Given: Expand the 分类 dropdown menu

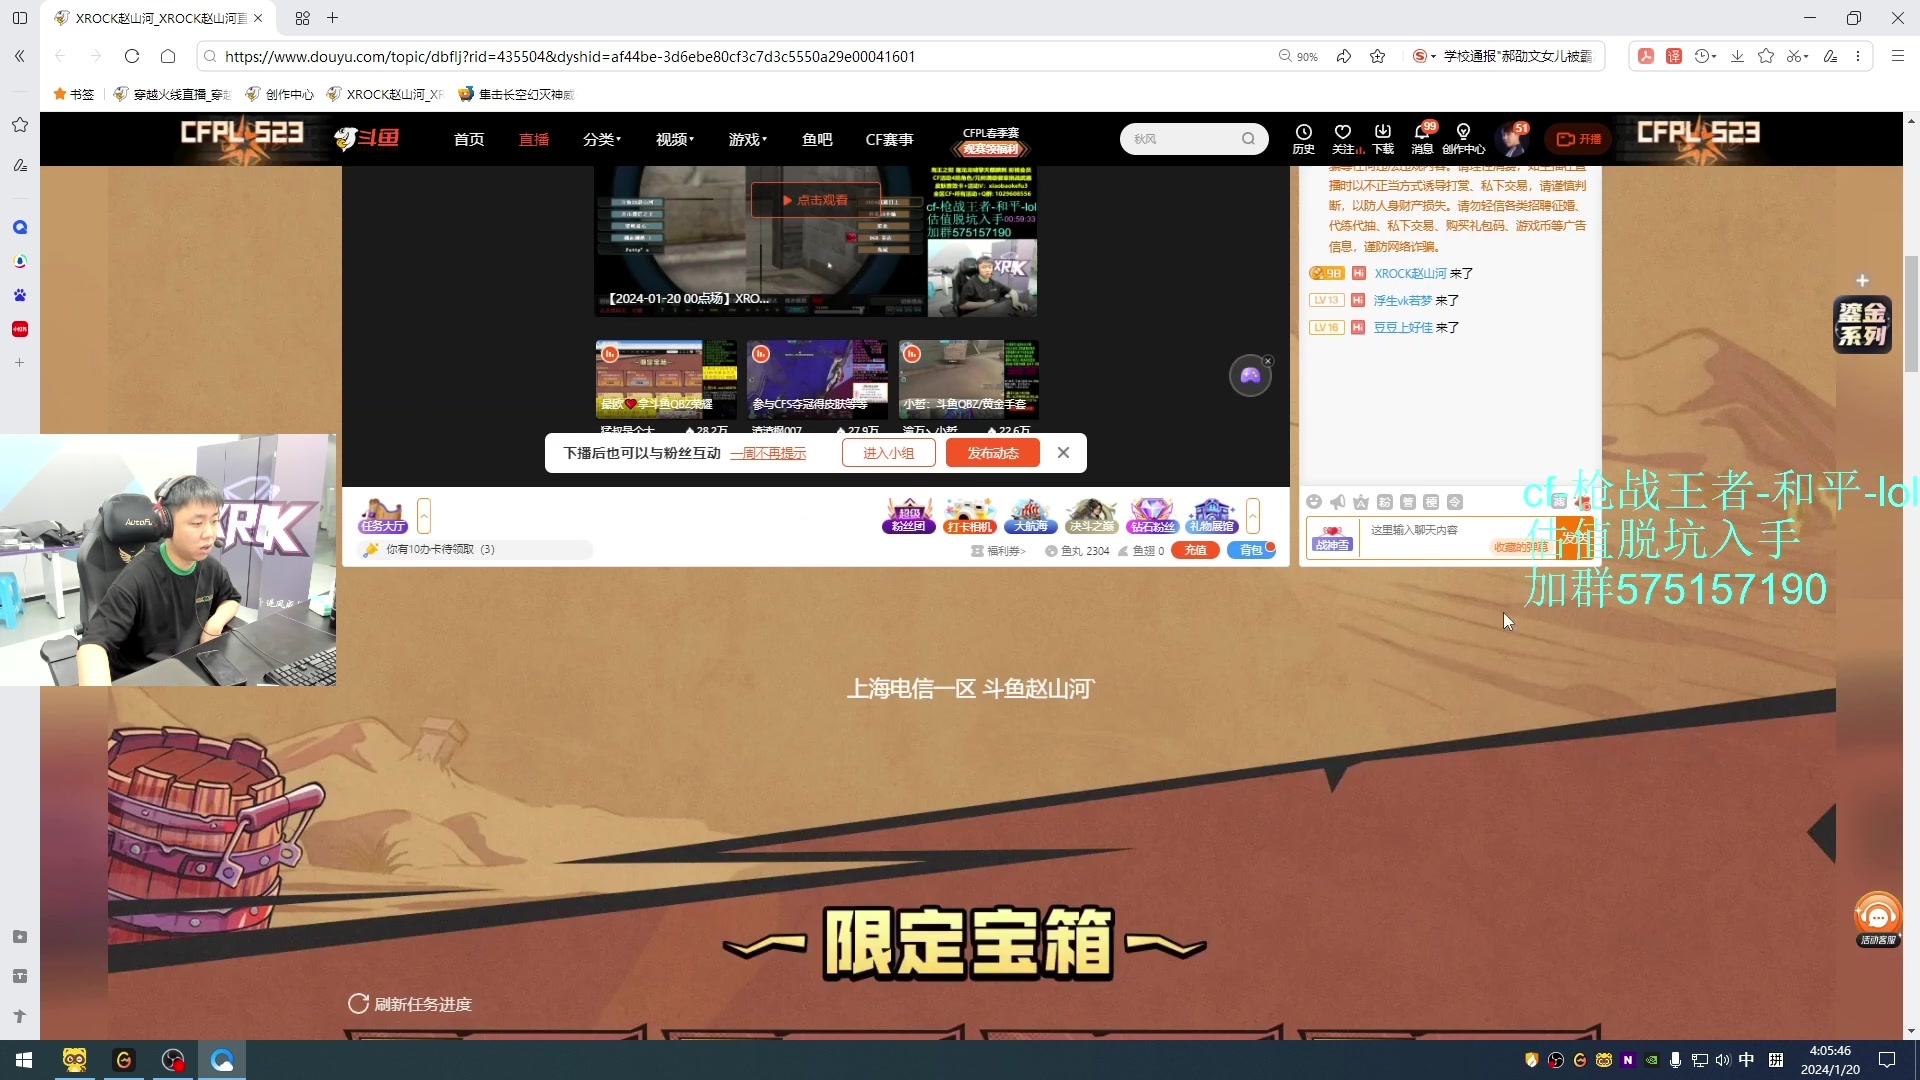Looking at the screenshot, I should [x=602, y=140].
